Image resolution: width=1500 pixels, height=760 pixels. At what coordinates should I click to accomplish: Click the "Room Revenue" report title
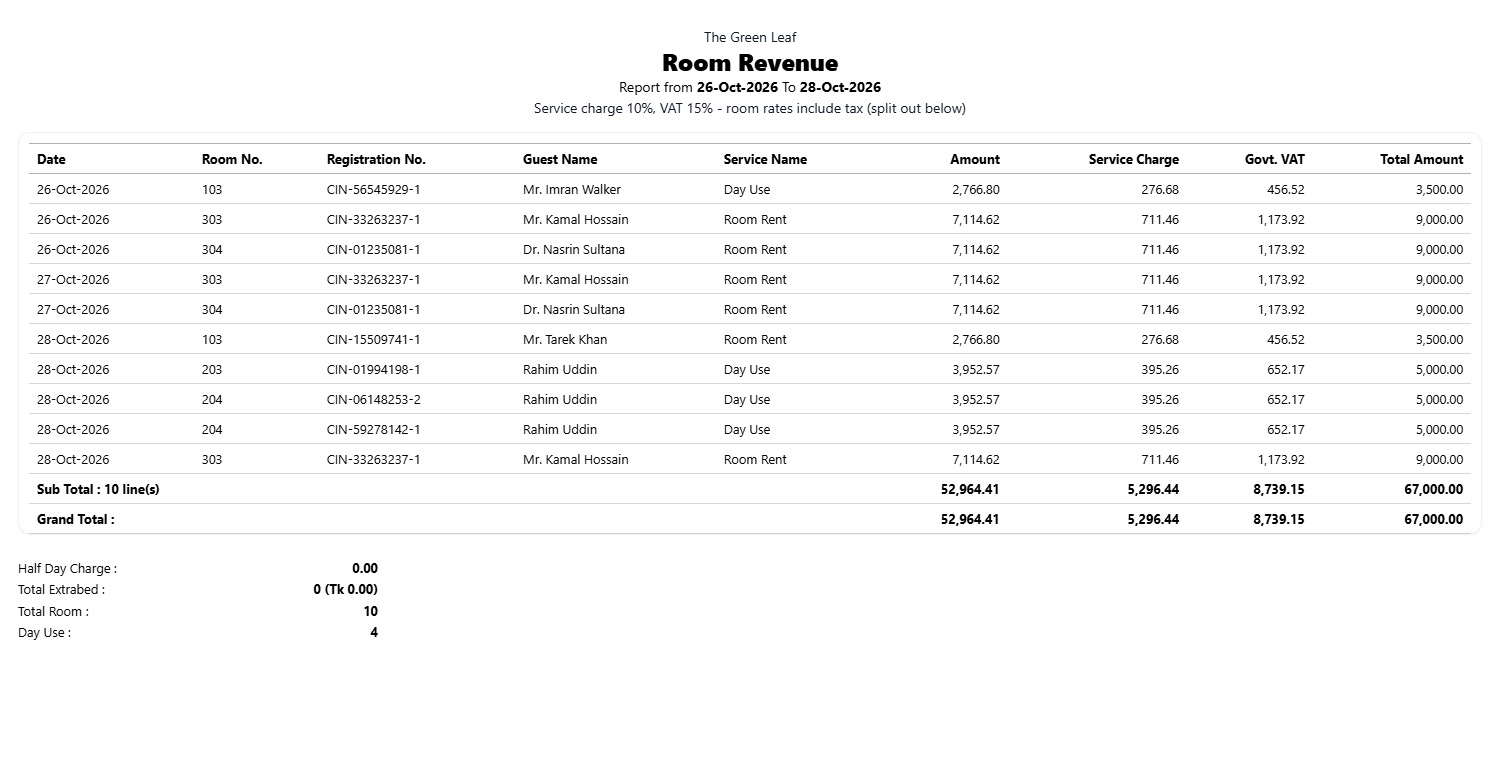[x=750, y=63]
